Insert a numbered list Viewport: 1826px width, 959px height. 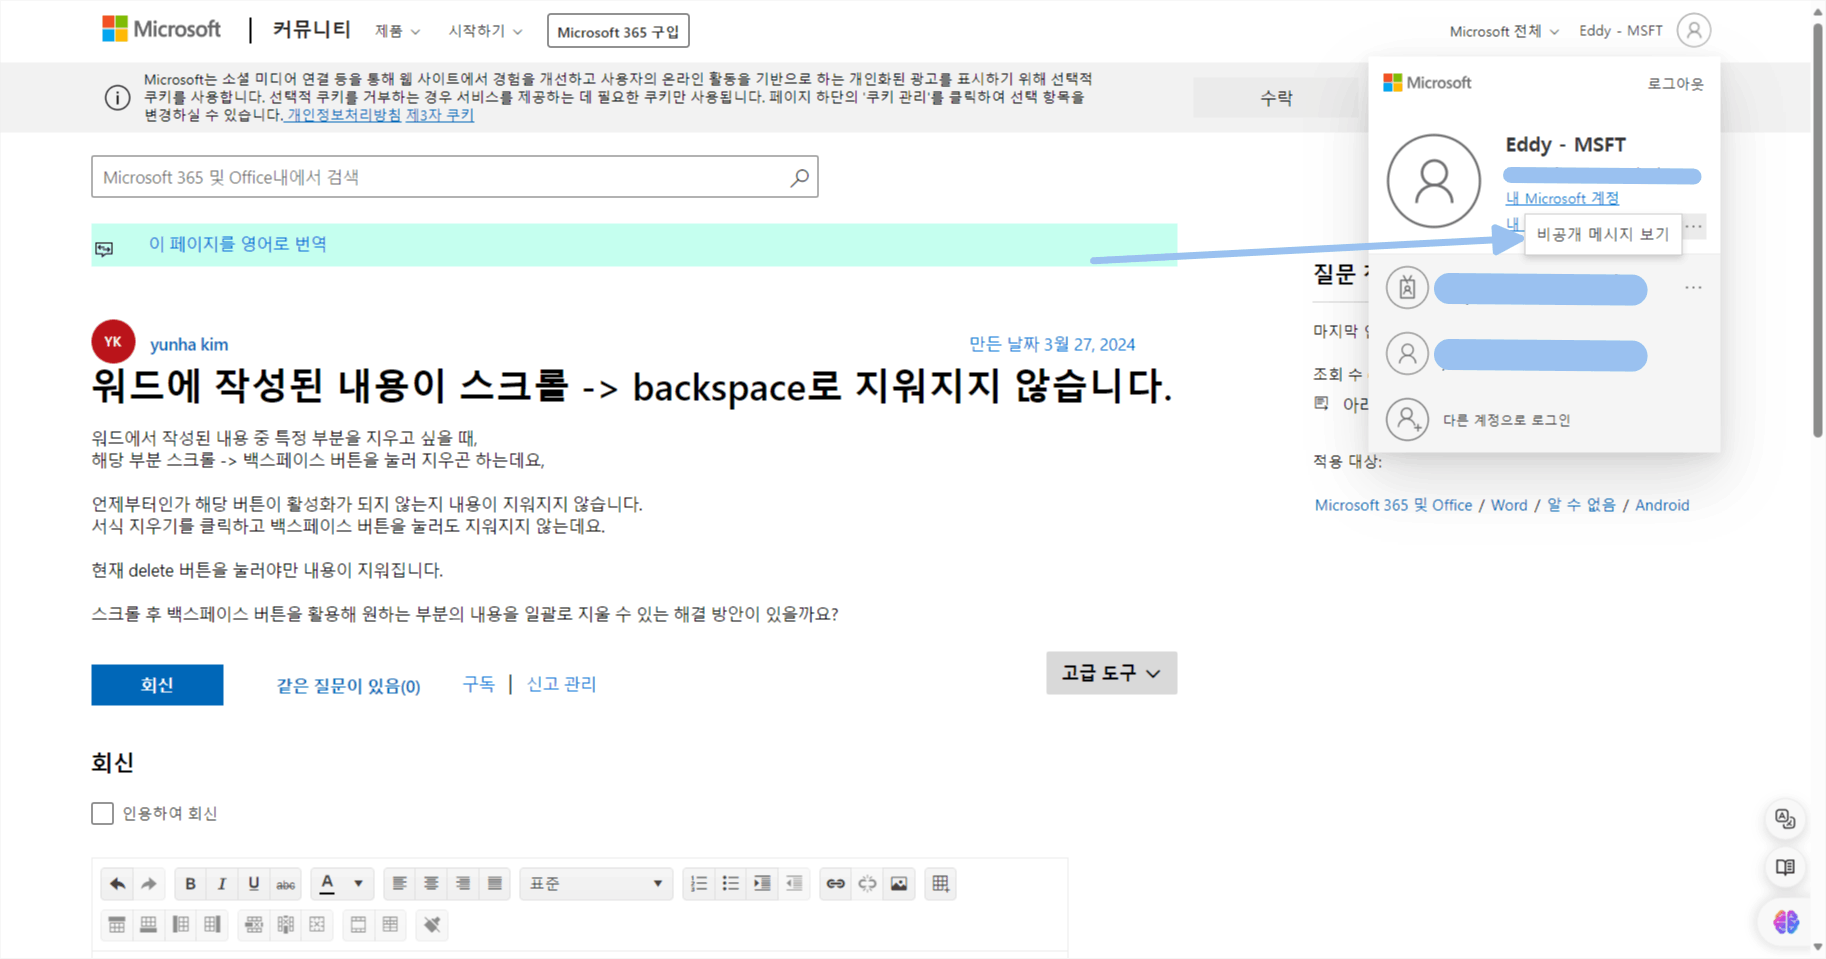tap(699, 884)
